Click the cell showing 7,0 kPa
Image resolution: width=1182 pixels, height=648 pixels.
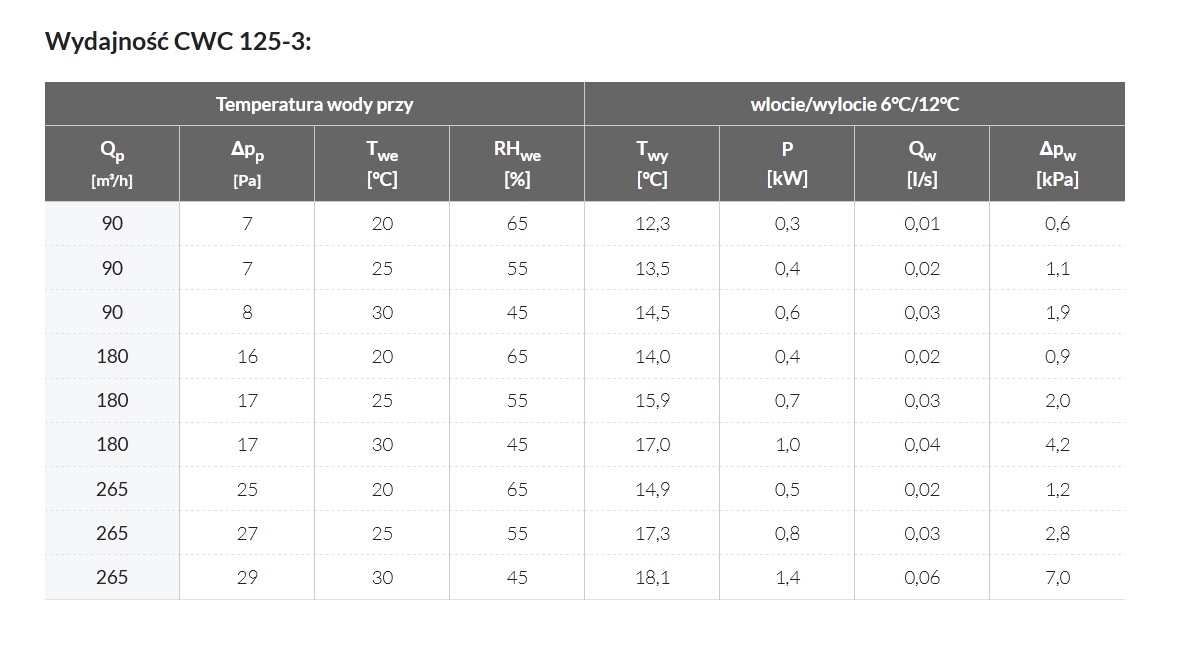[x=1057, y=577]
